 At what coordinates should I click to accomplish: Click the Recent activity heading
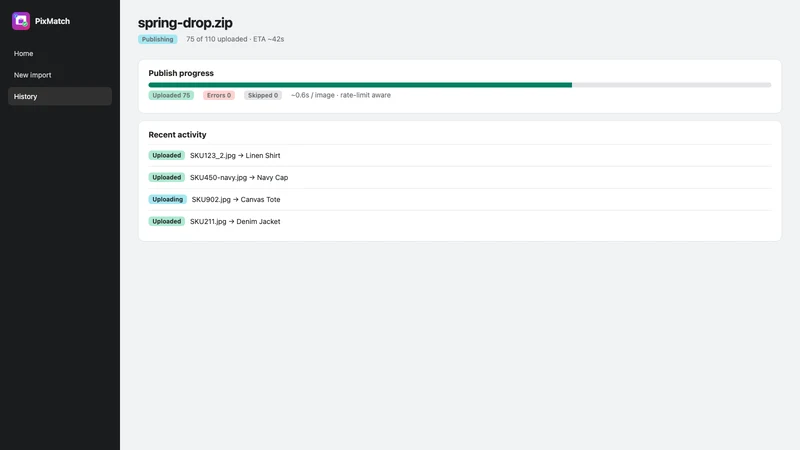(x=178, y=135)
